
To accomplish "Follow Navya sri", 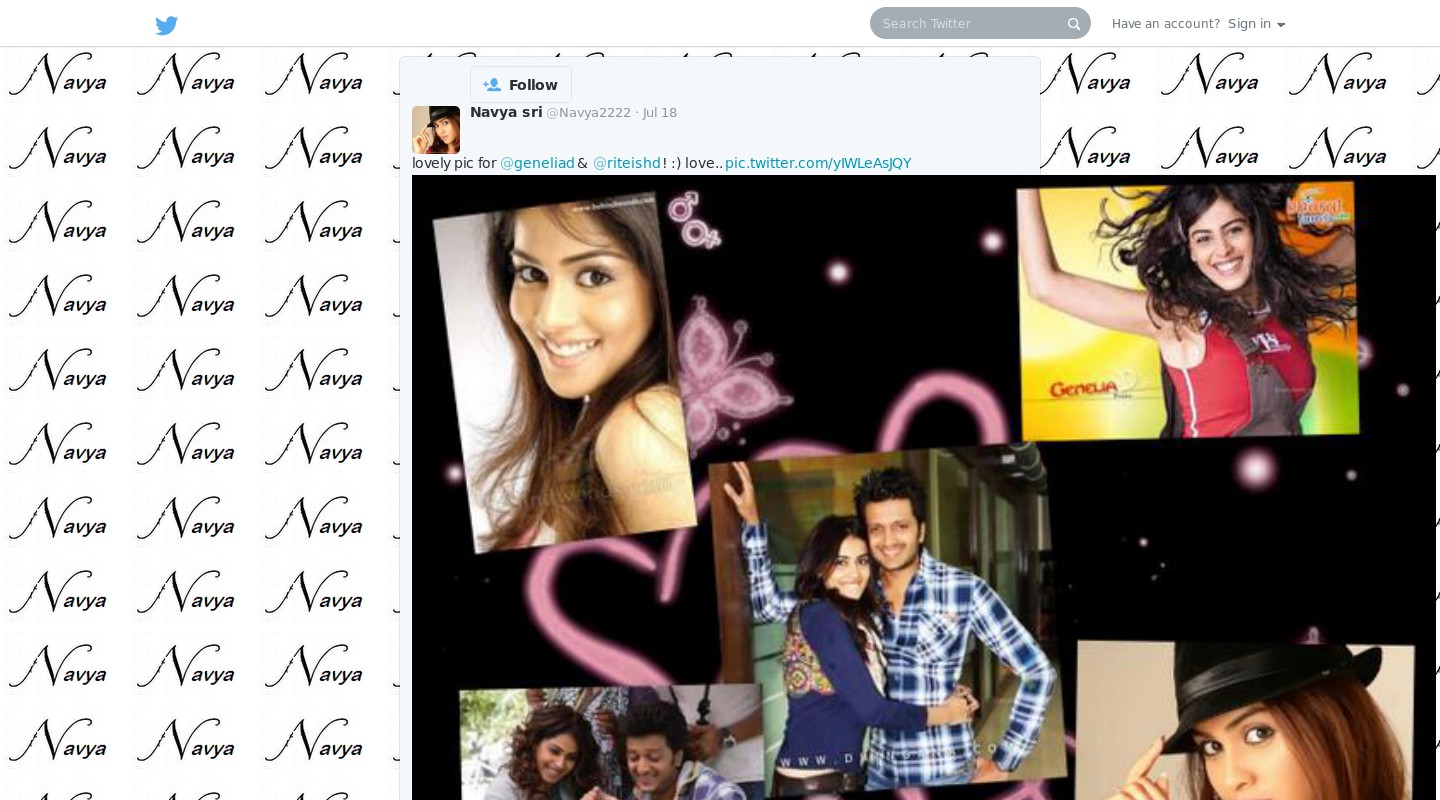I will [x=521, y=85].
